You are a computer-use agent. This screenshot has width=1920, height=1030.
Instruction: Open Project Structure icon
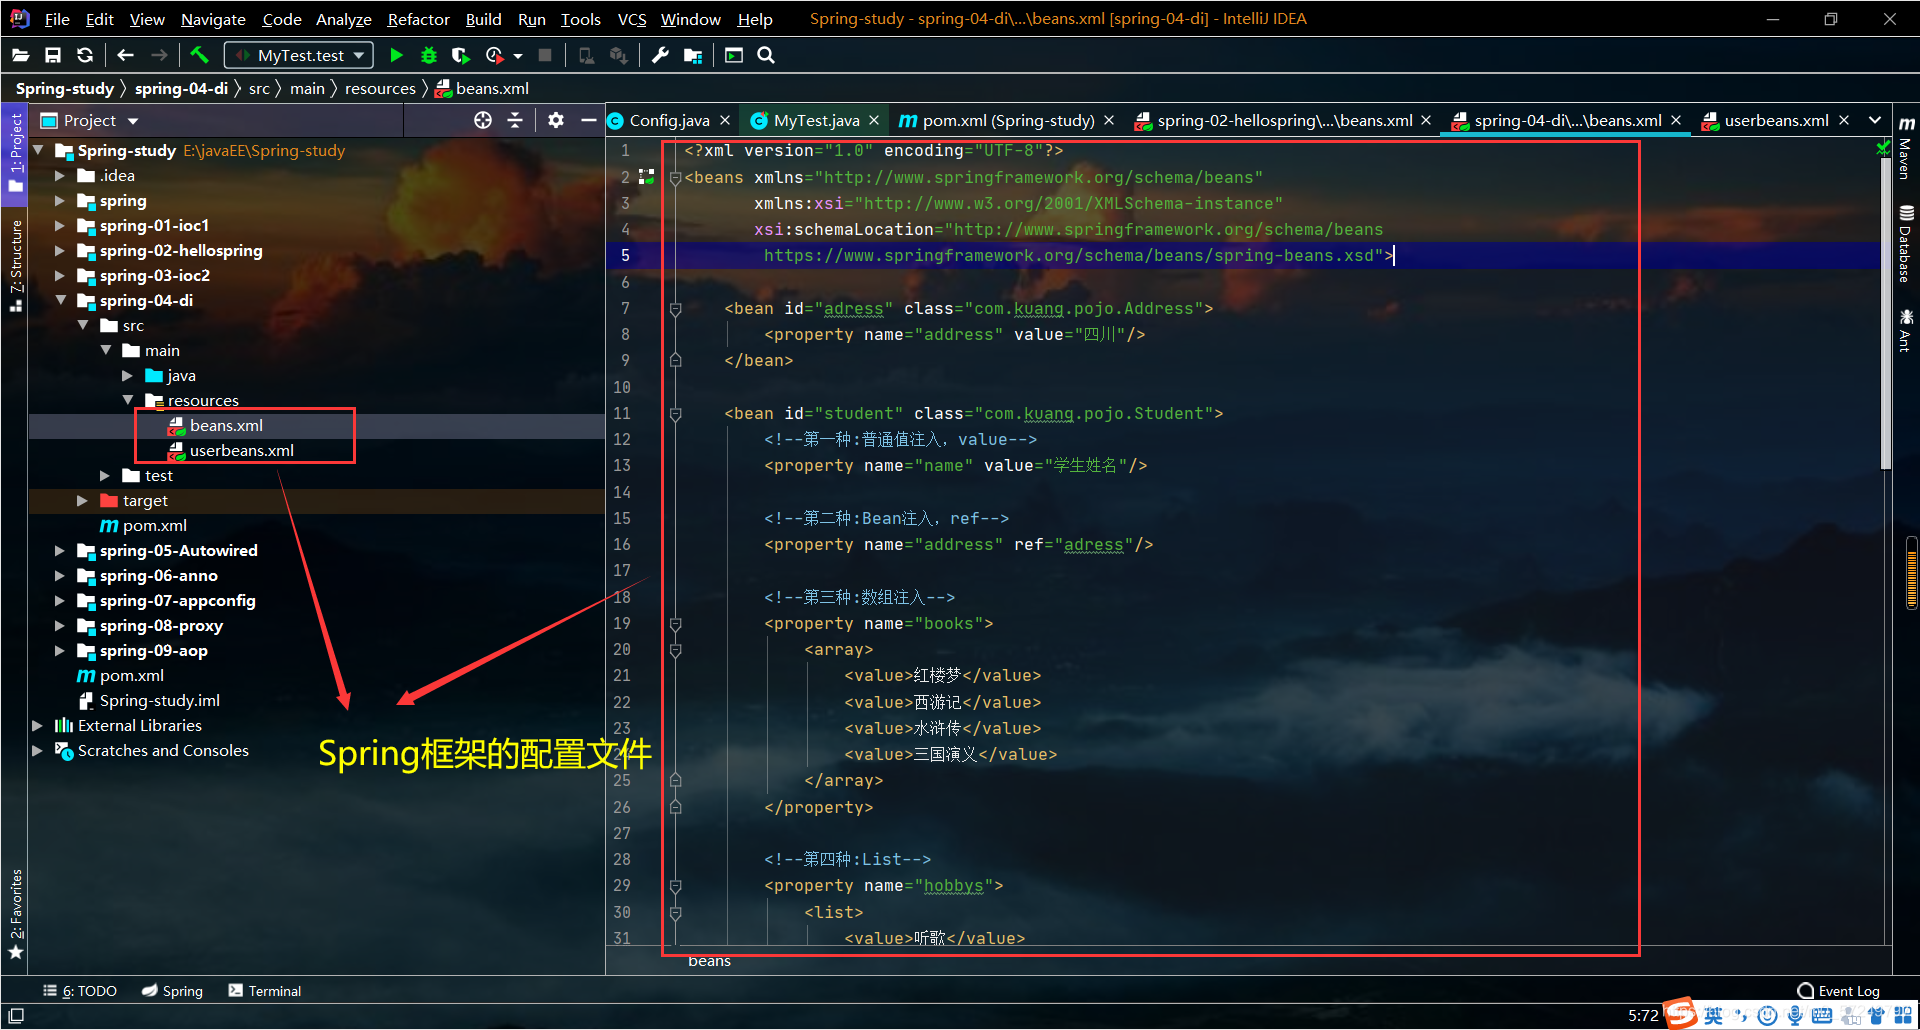(x=693, y=56)
